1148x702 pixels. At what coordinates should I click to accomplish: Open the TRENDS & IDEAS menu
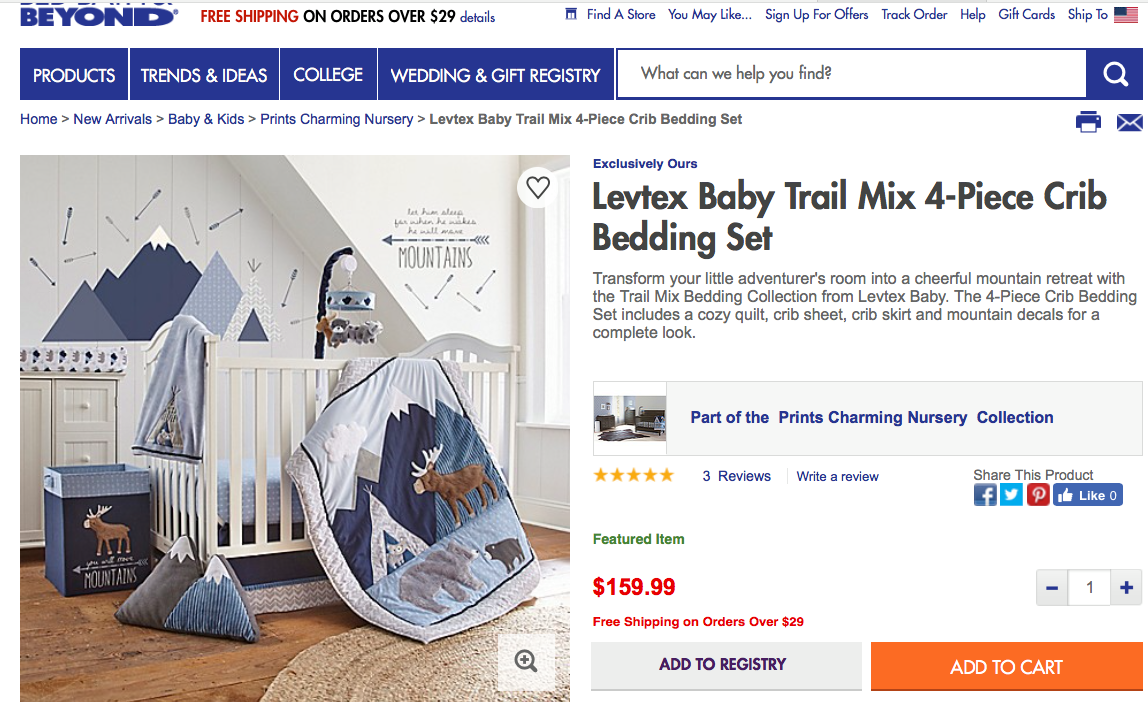[204, 74]
